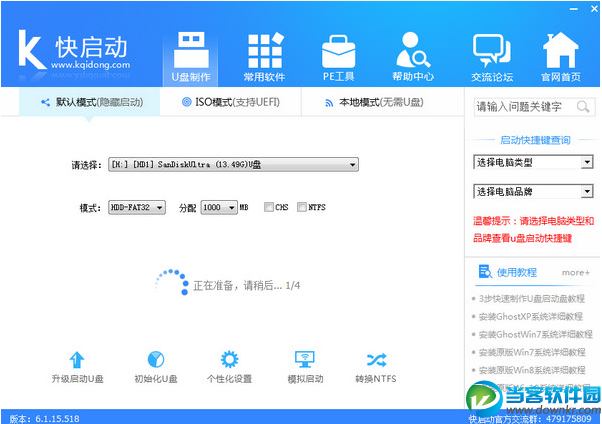
Task: Switch to ISO模式(支持UEFI) tab
Action: 231,102
